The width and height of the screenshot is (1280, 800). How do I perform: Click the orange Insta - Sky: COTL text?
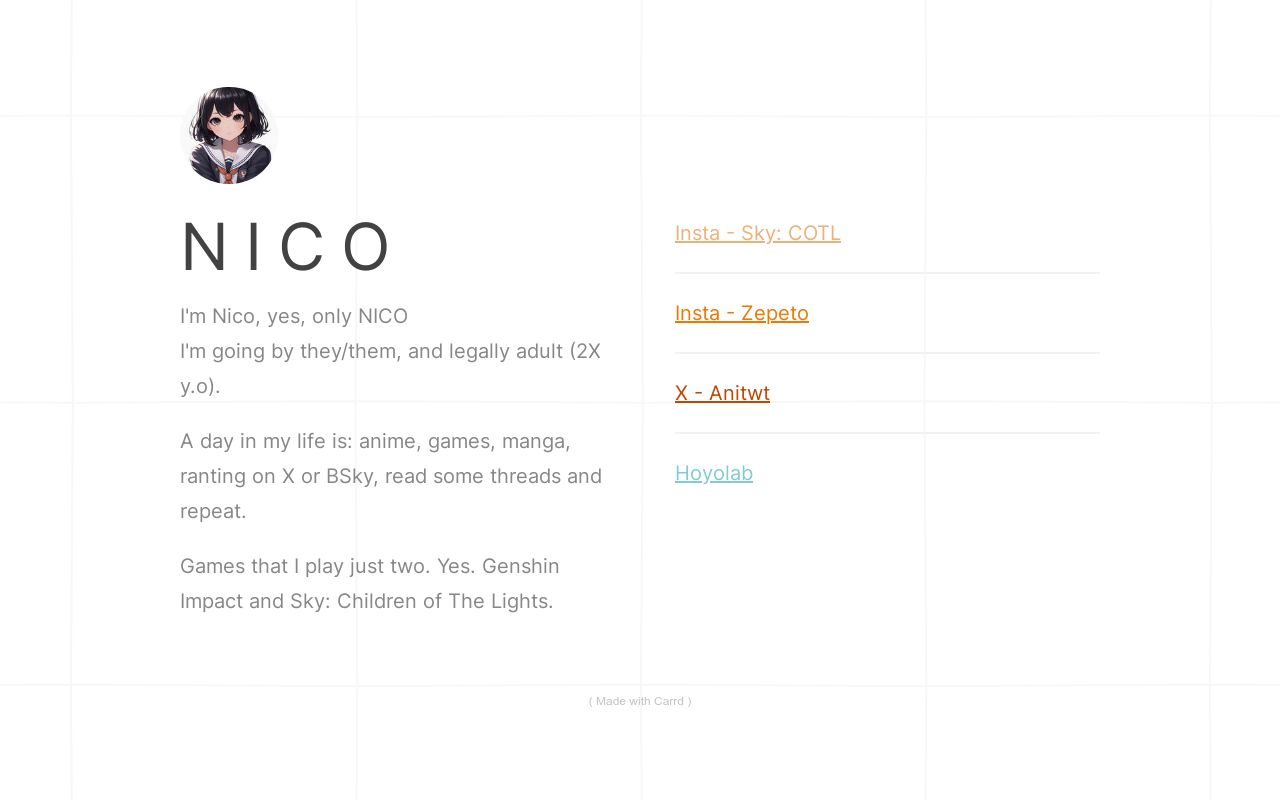coord(757,233)
